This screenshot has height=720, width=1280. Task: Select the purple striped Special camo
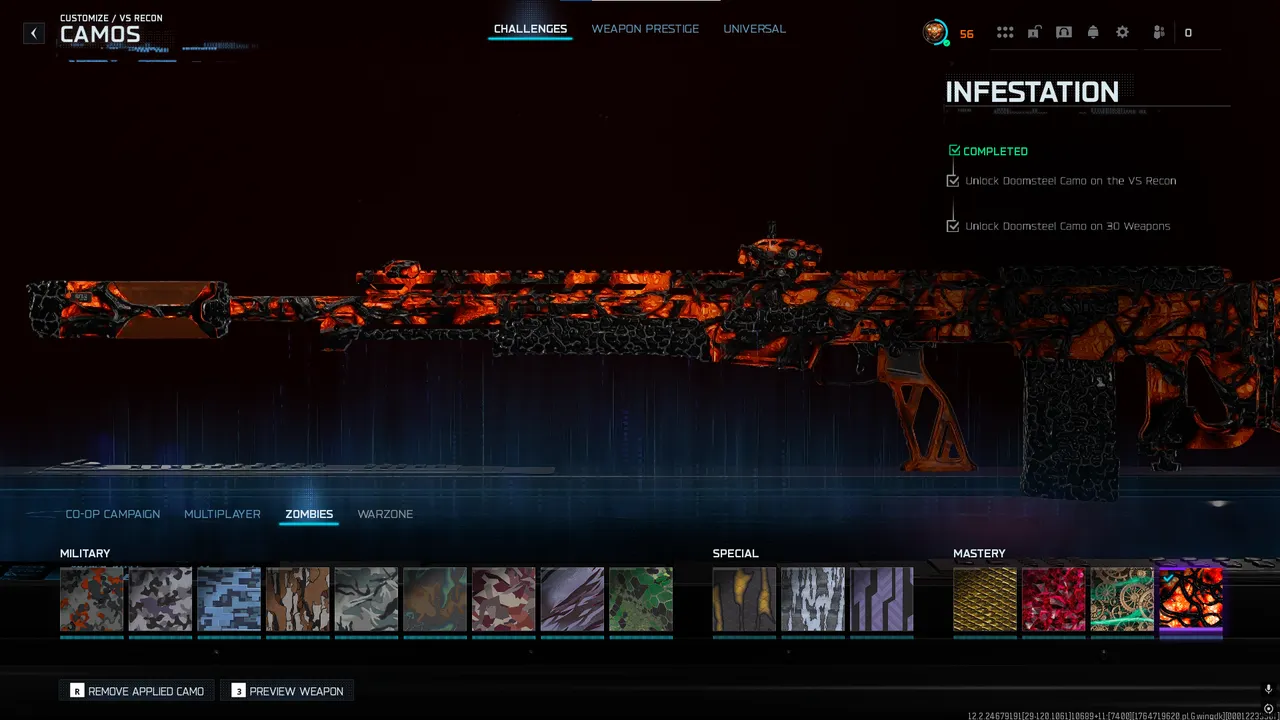(882, 600)
